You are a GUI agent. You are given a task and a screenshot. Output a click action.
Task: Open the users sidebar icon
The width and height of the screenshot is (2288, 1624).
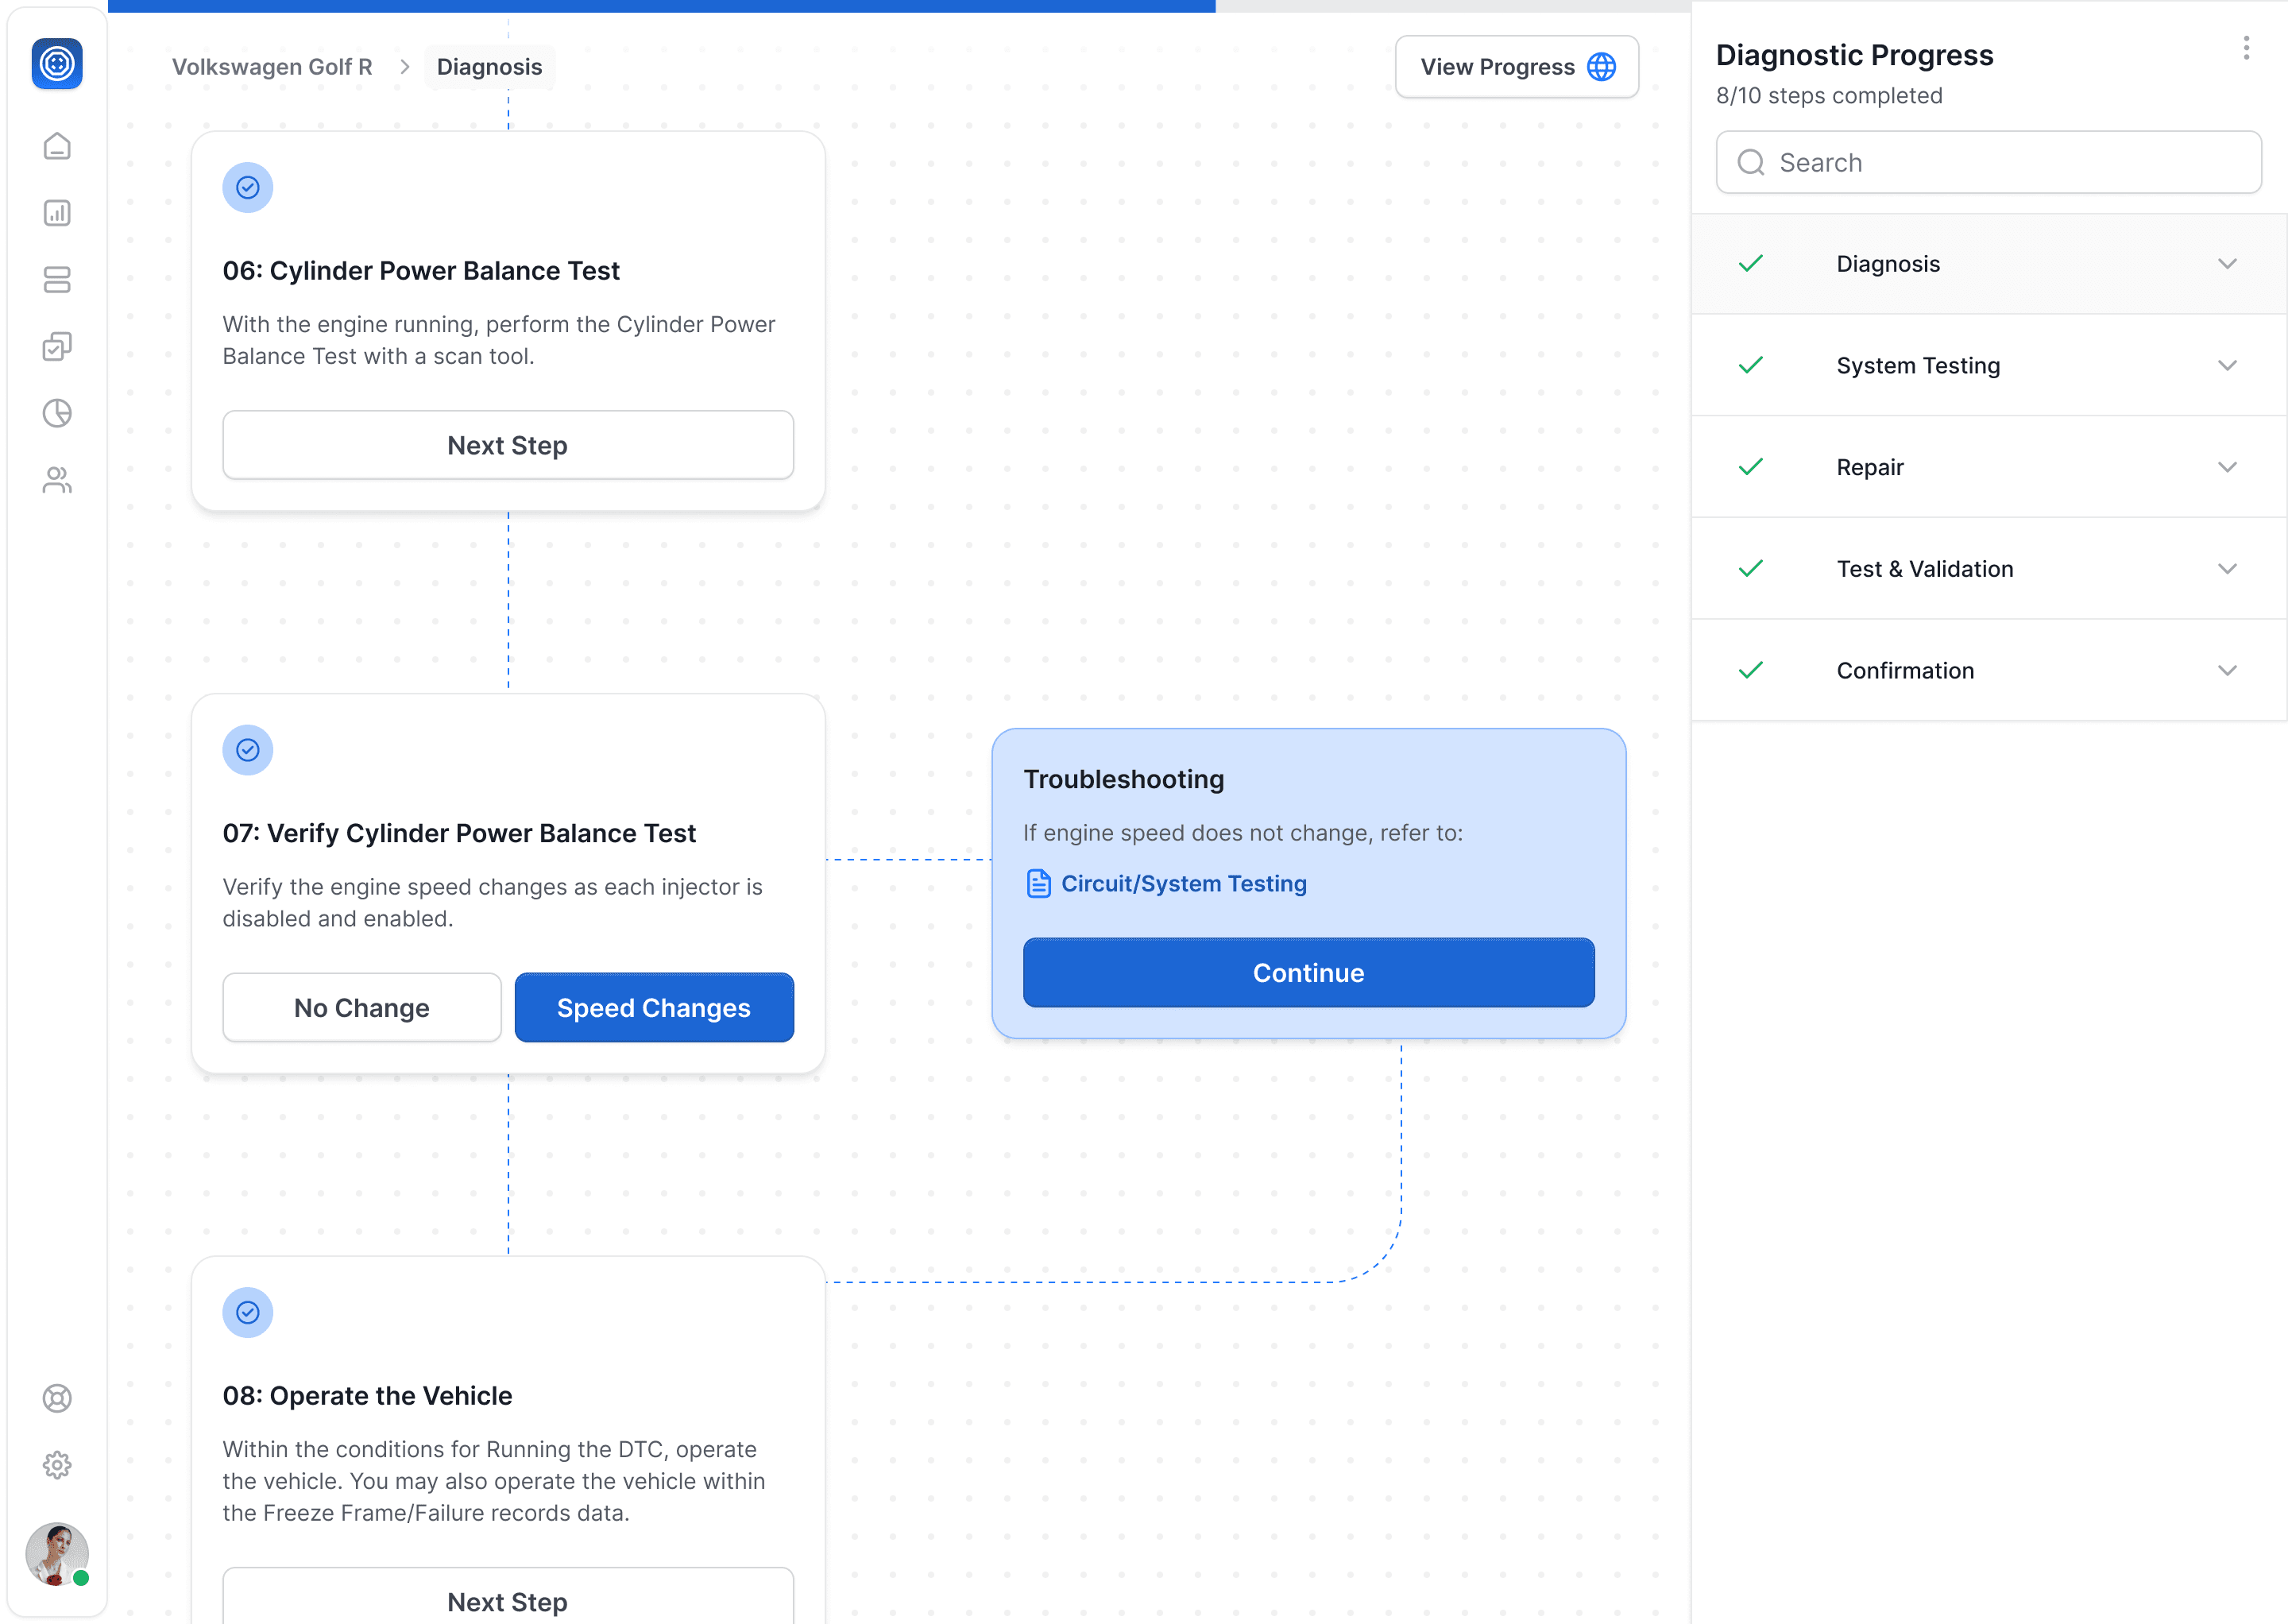57,480
